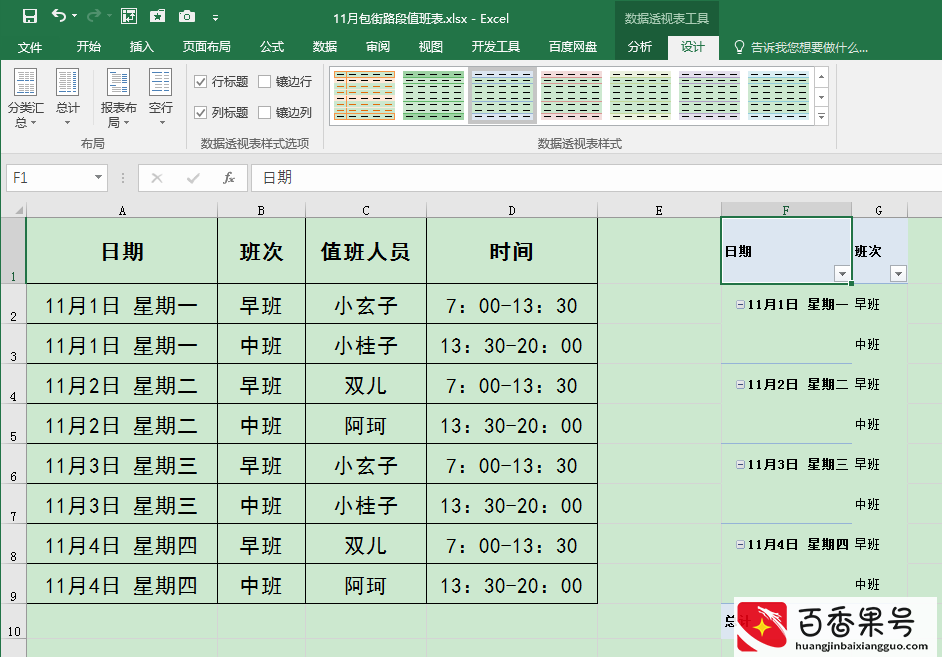Switch to the 页面布局 tab
Image resolution: width=942 pixels, height=657 pixels.
(207, 47)
